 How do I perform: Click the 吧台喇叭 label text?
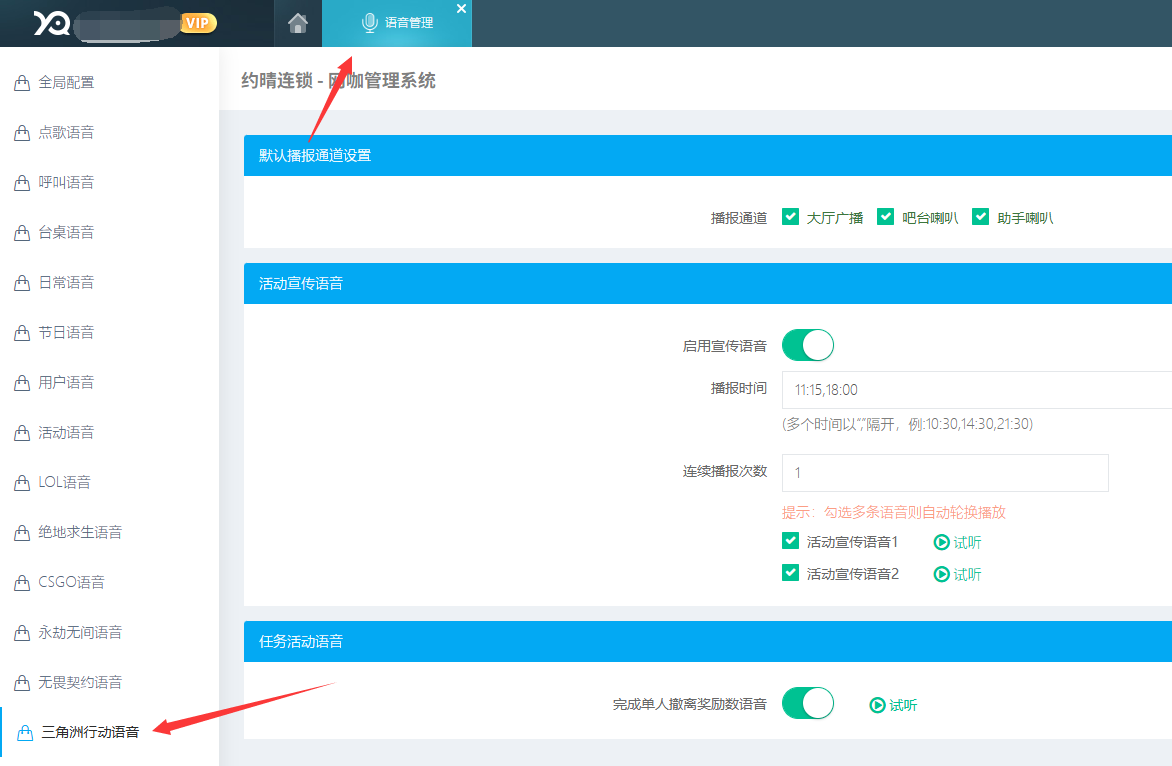point(930,218)
